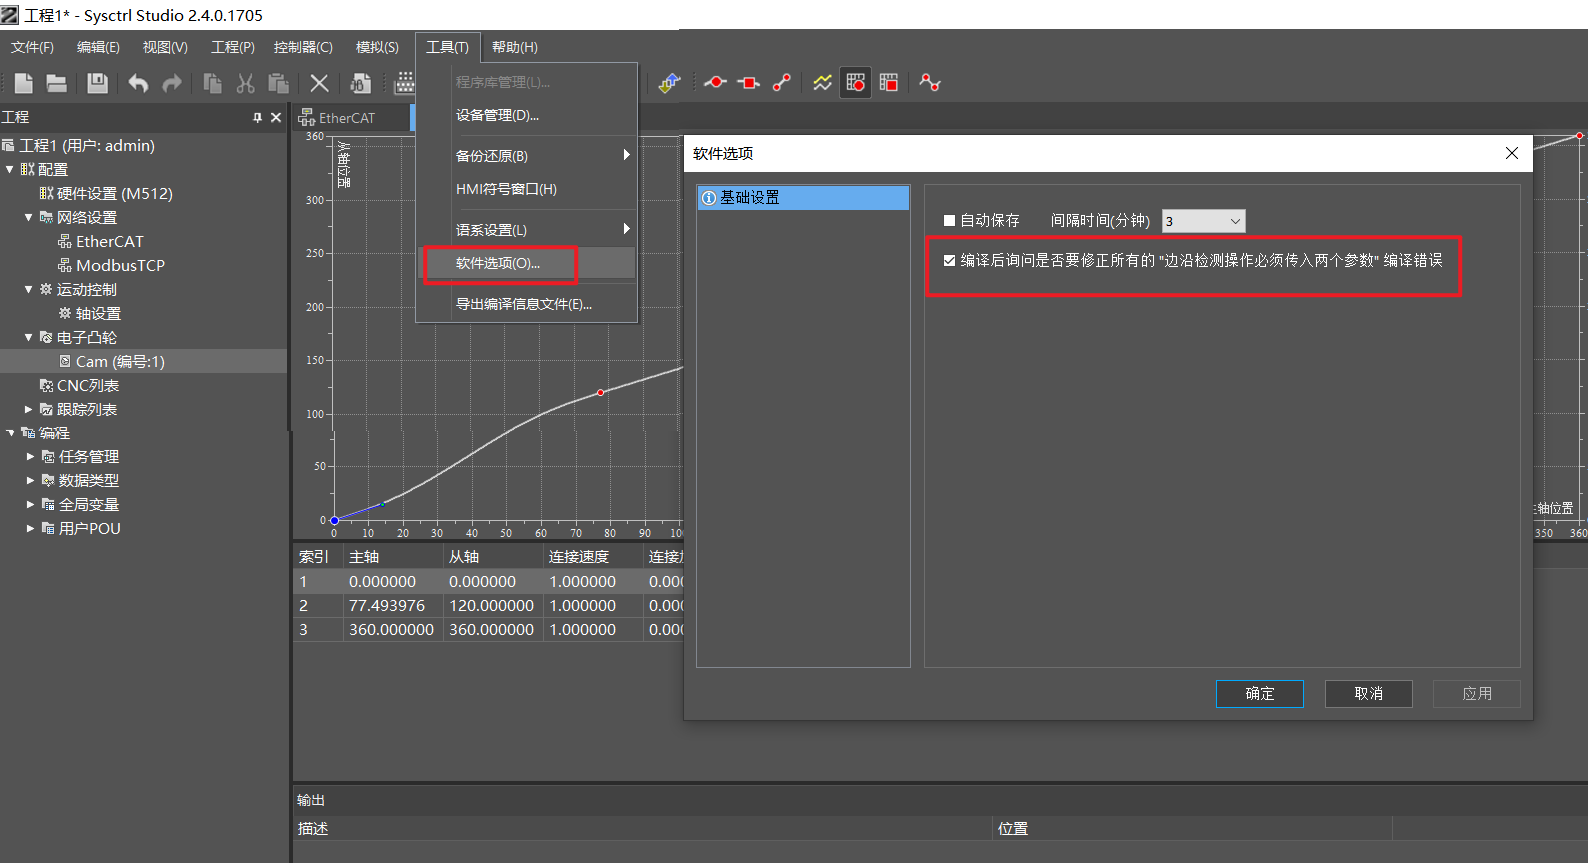Click the New file toolbar icon
Image resolution: width=1588 pixels, height=863 pixels.
click(x=24, y=83)
